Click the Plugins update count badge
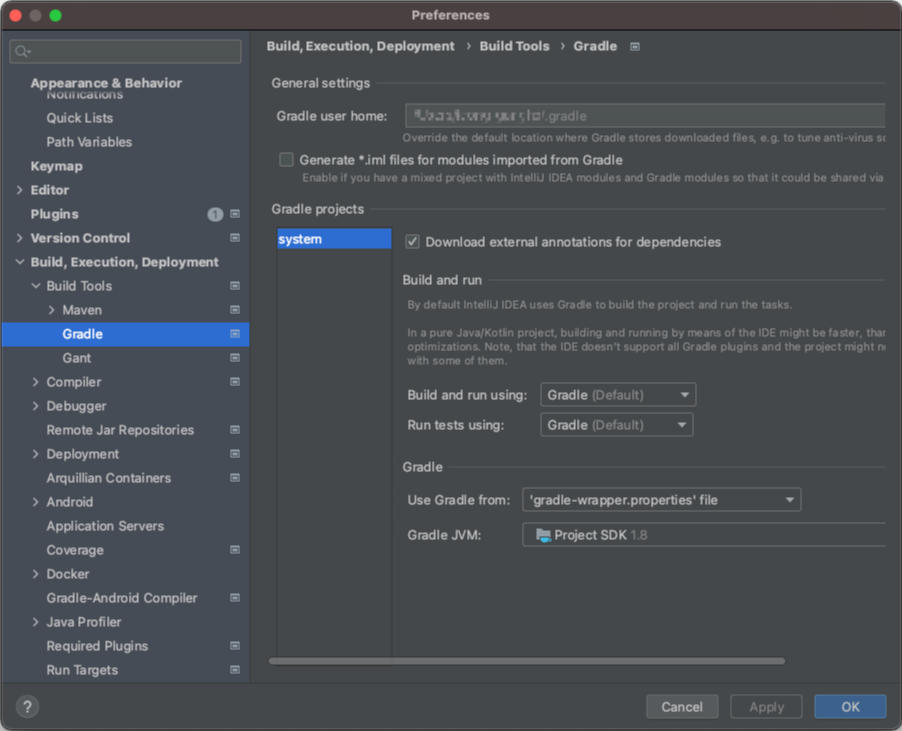902x731 pixels. click(215, 215)
